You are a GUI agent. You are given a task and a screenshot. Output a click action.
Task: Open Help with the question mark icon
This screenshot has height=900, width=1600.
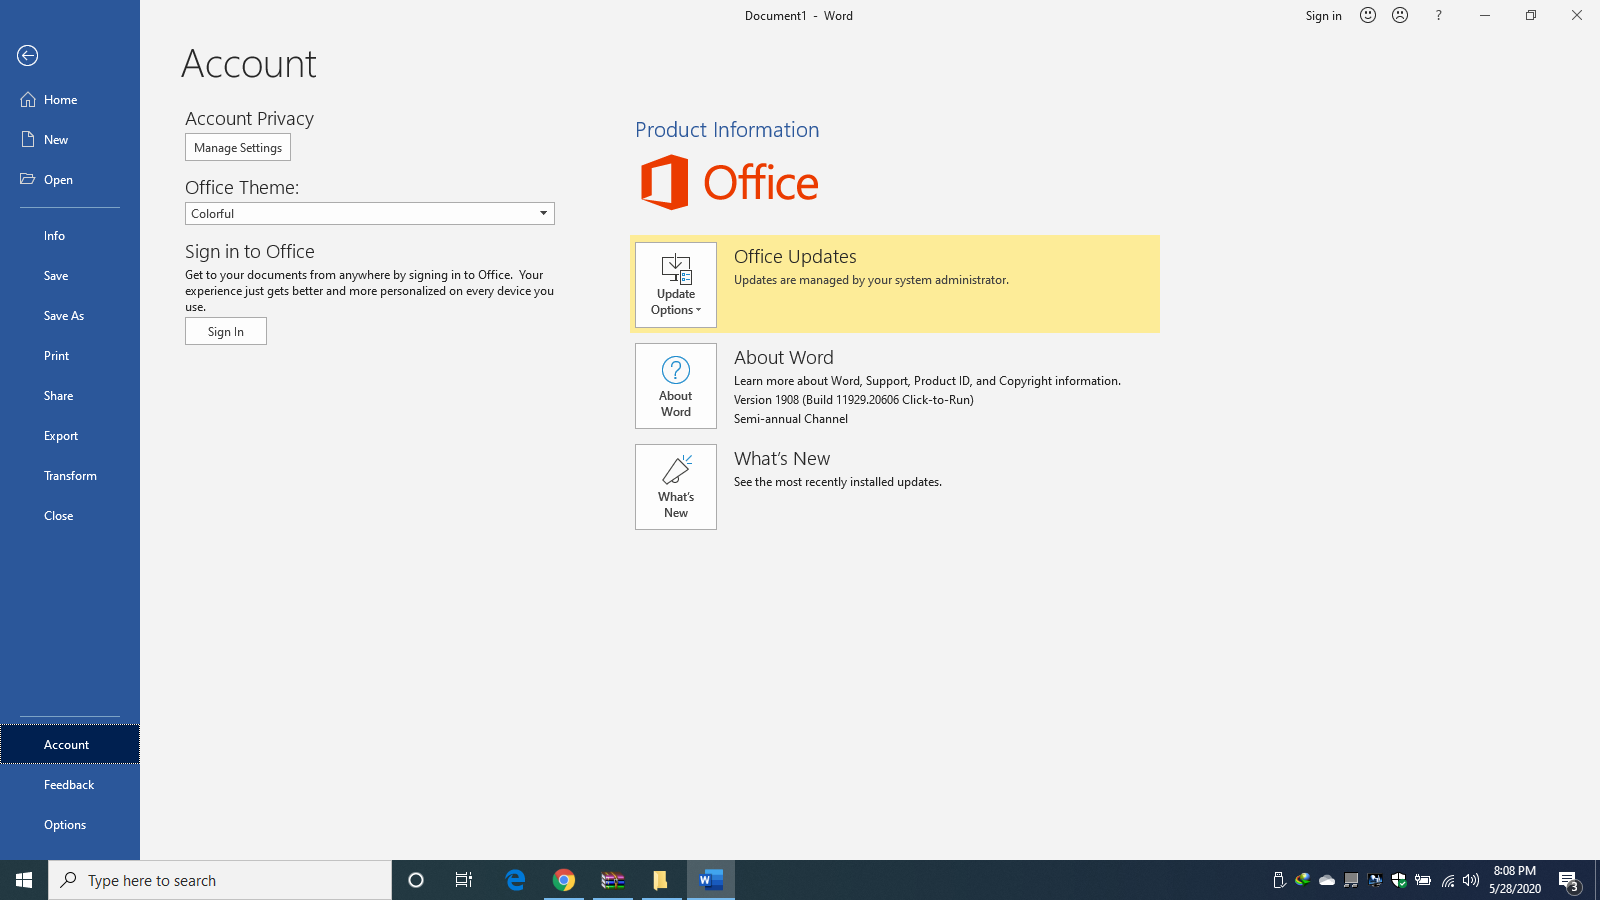(x=1438, y=15)
